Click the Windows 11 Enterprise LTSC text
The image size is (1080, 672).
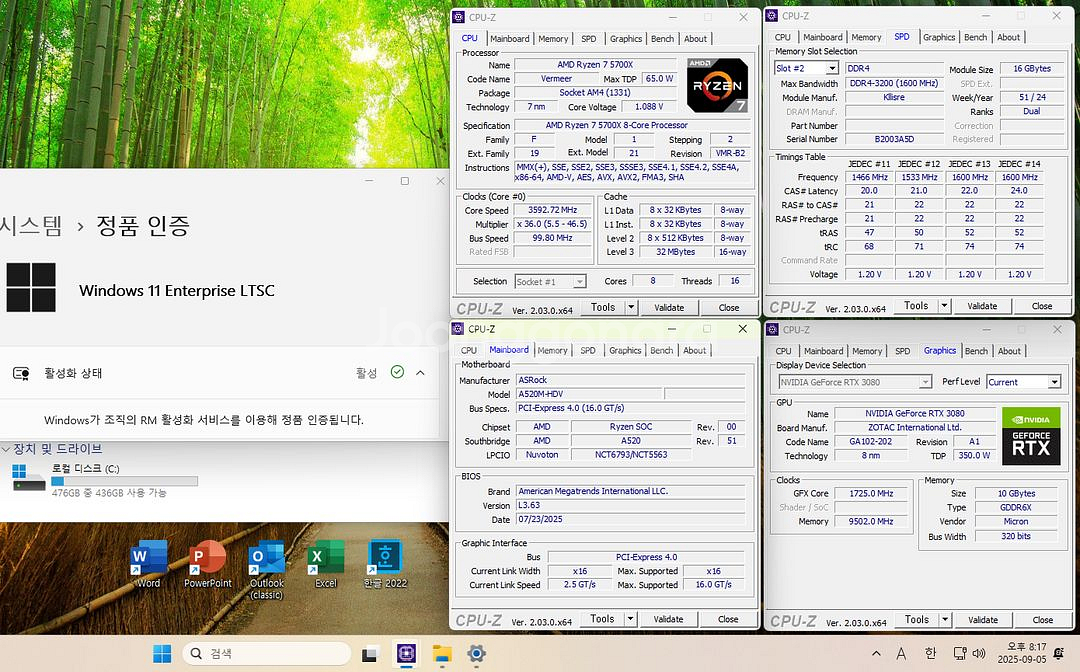coord(177,291)
